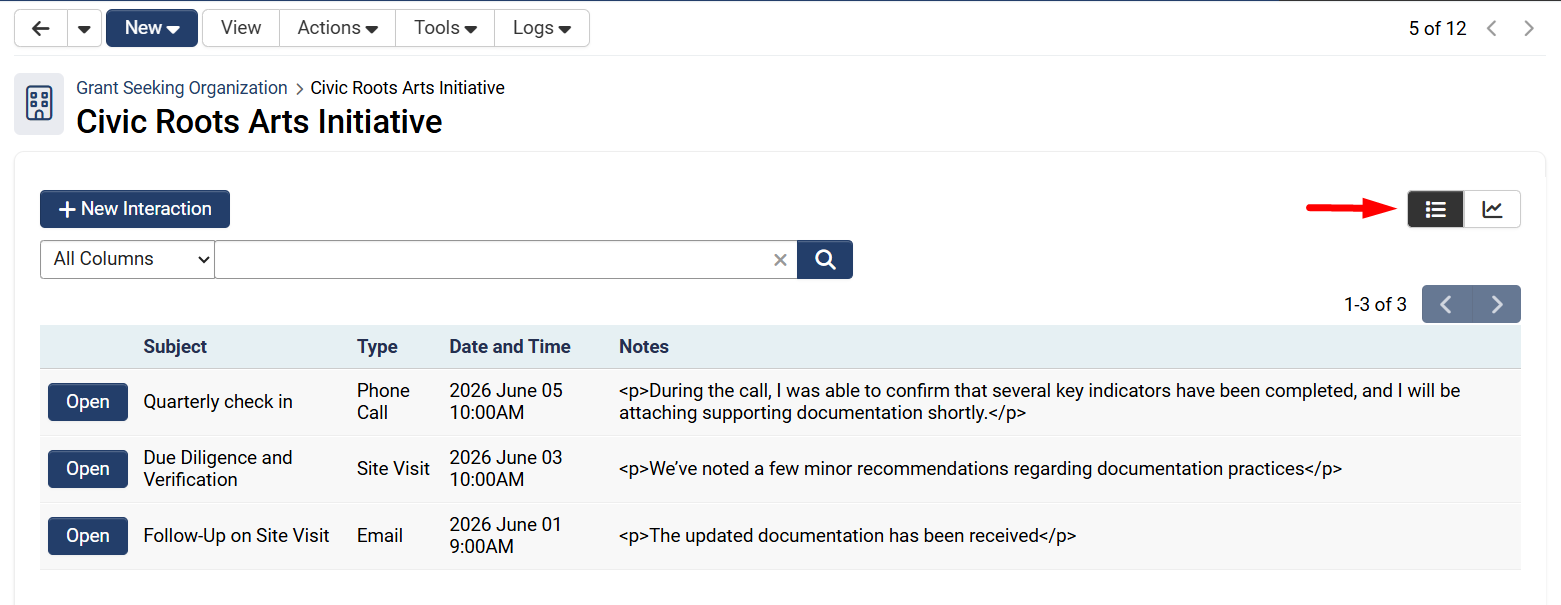Open the All Columns filter dropdown
Viewport: 1561px width, 605px height.
(x=127, y=259)
